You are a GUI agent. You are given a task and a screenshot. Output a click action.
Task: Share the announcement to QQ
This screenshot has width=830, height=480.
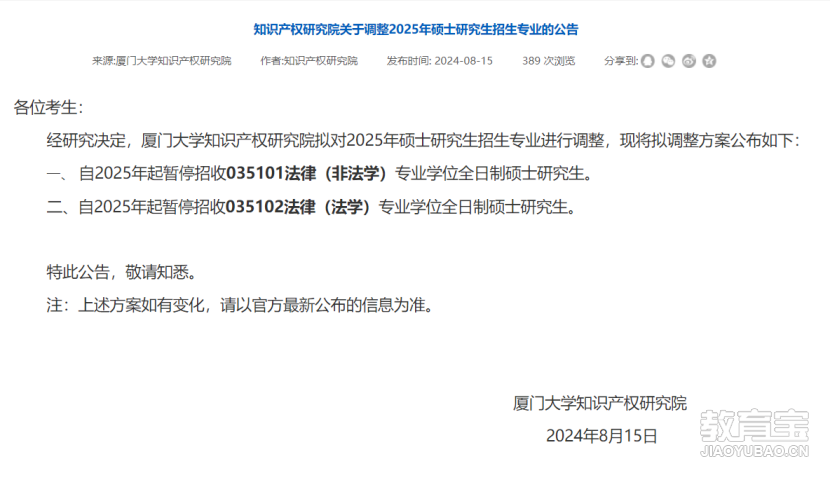coord(647,61)
